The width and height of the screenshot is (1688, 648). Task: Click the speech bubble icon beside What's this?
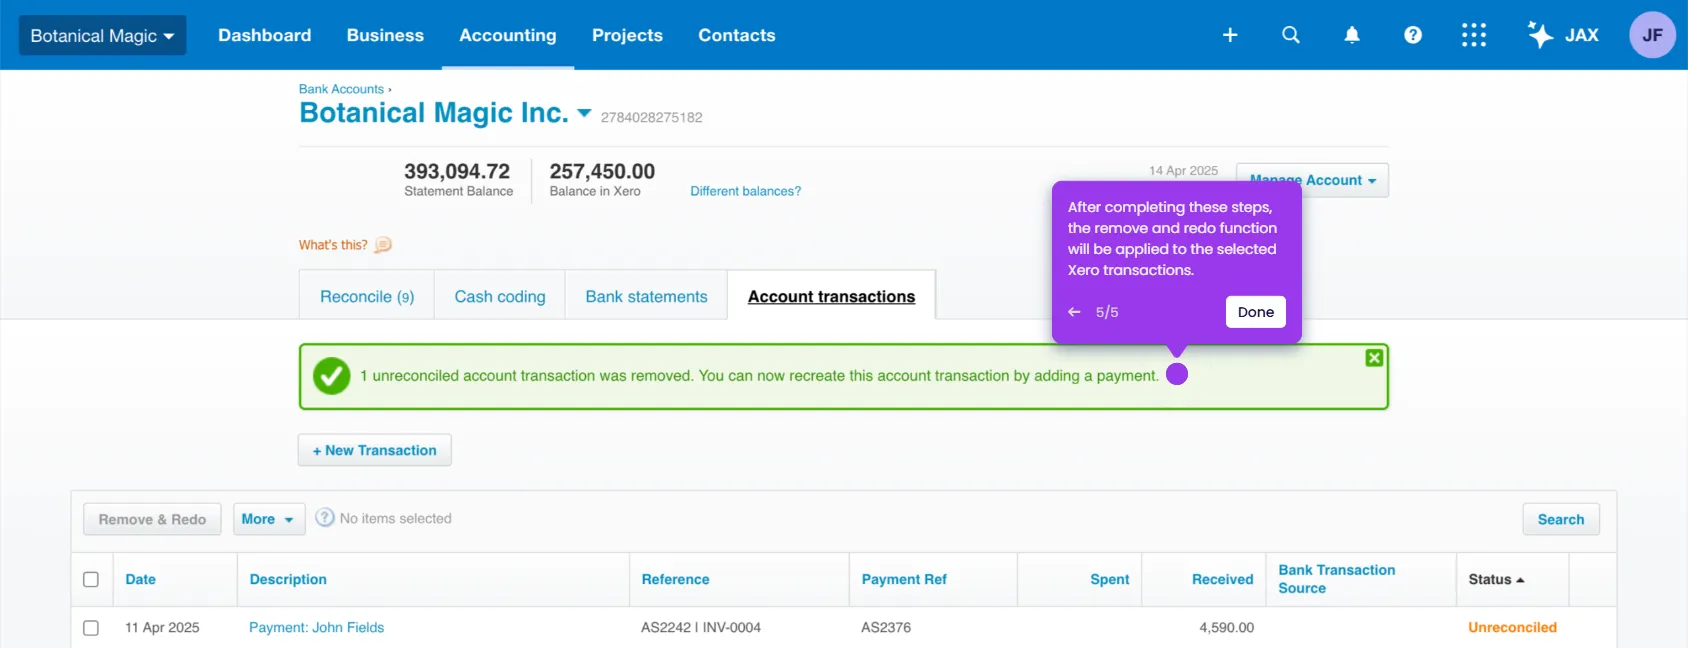click(383, 245)
